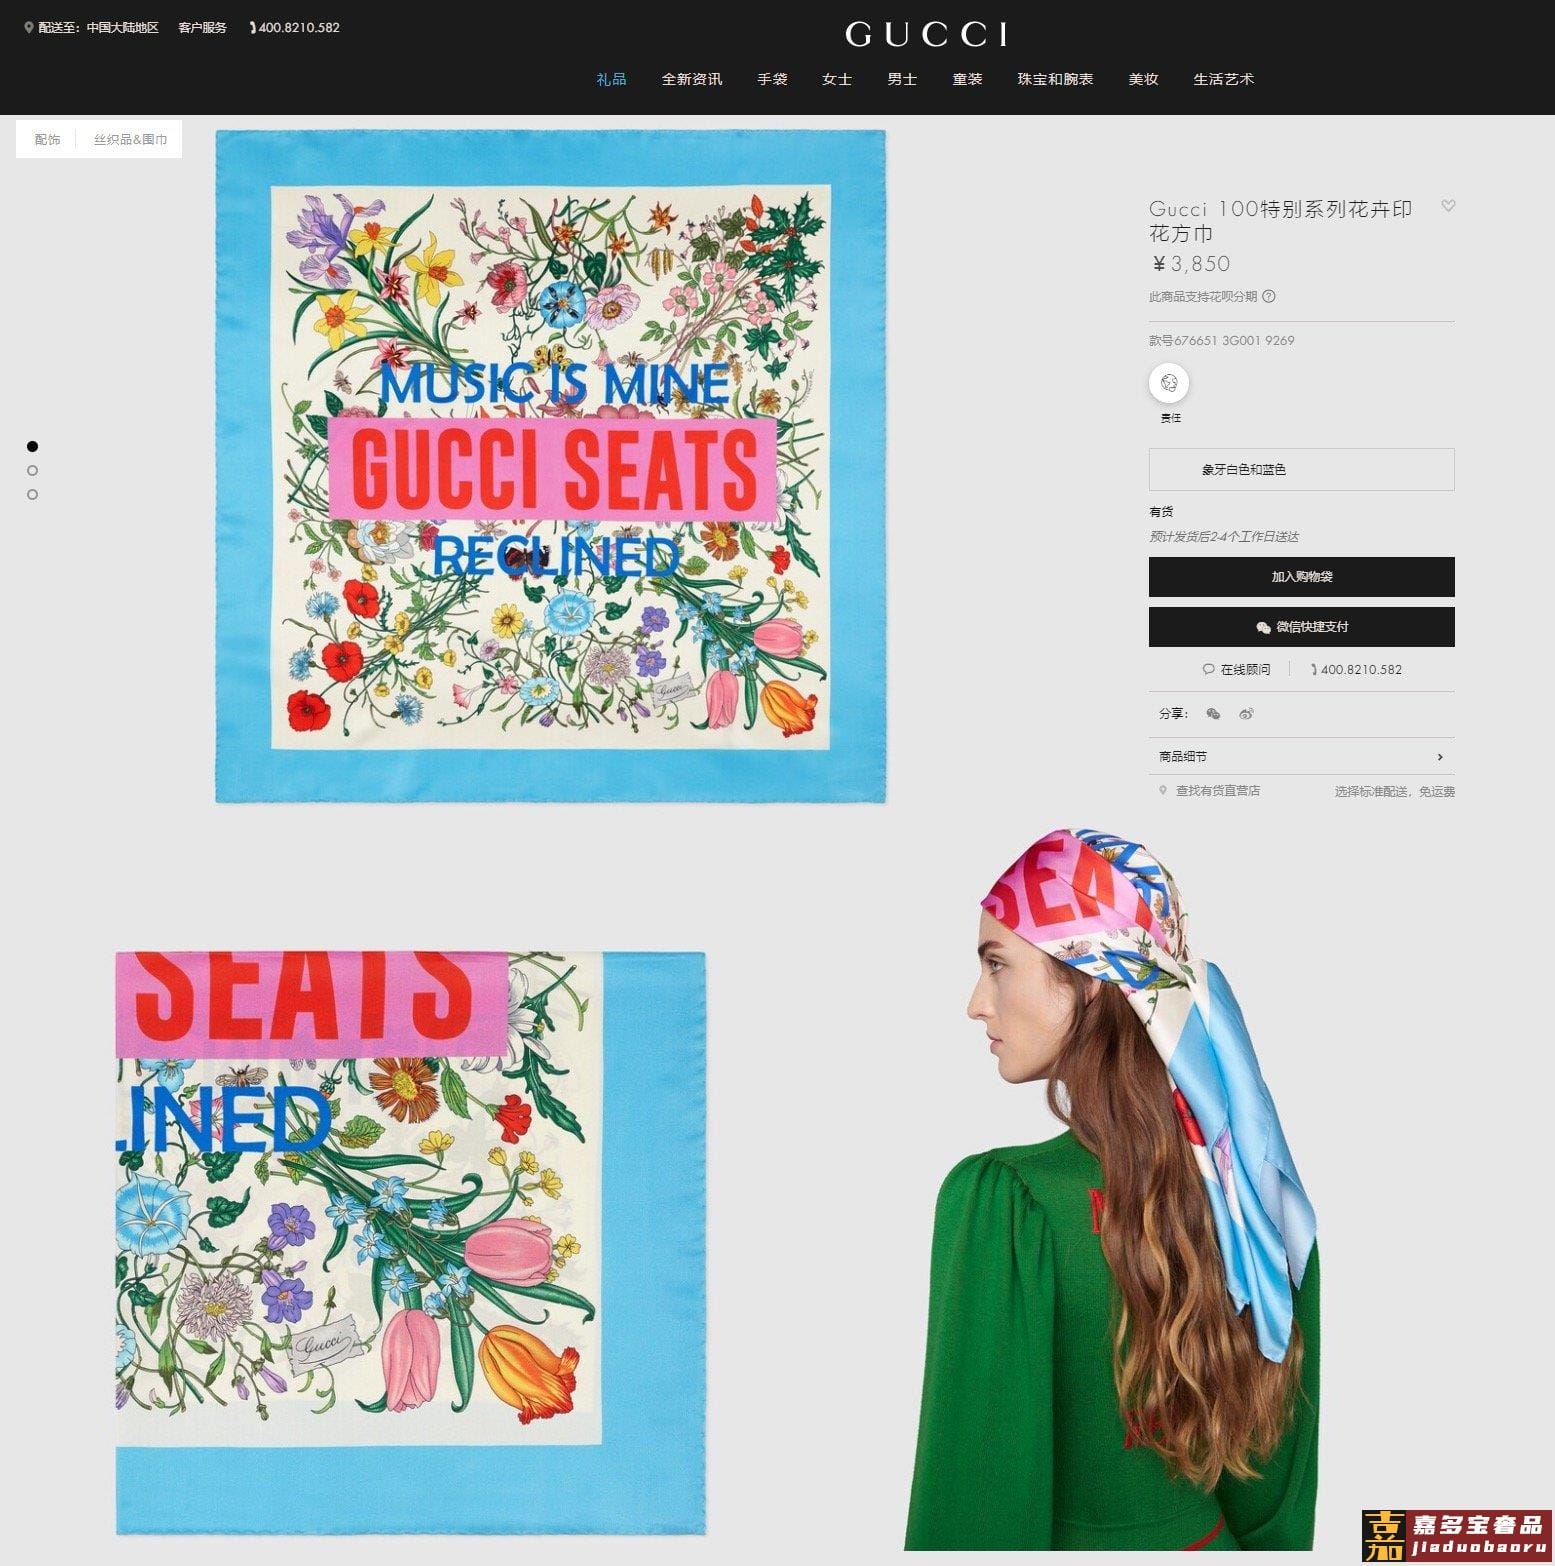This screenshot has width=1555, height=1566.
Task: Change delivery region 中国大陆地区
Action: tap(122, 28)
